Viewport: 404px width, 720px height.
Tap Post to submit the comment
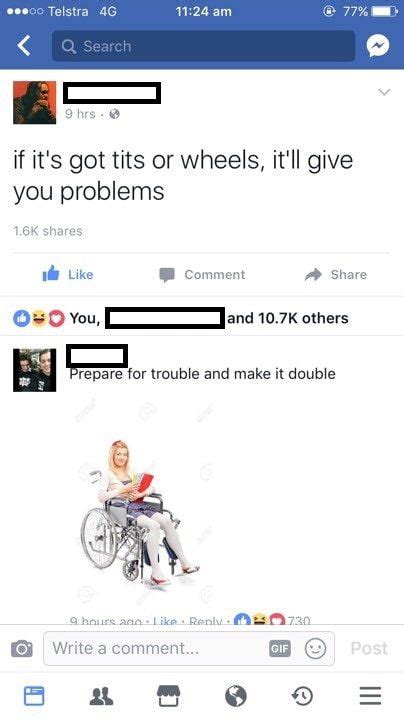369,648
